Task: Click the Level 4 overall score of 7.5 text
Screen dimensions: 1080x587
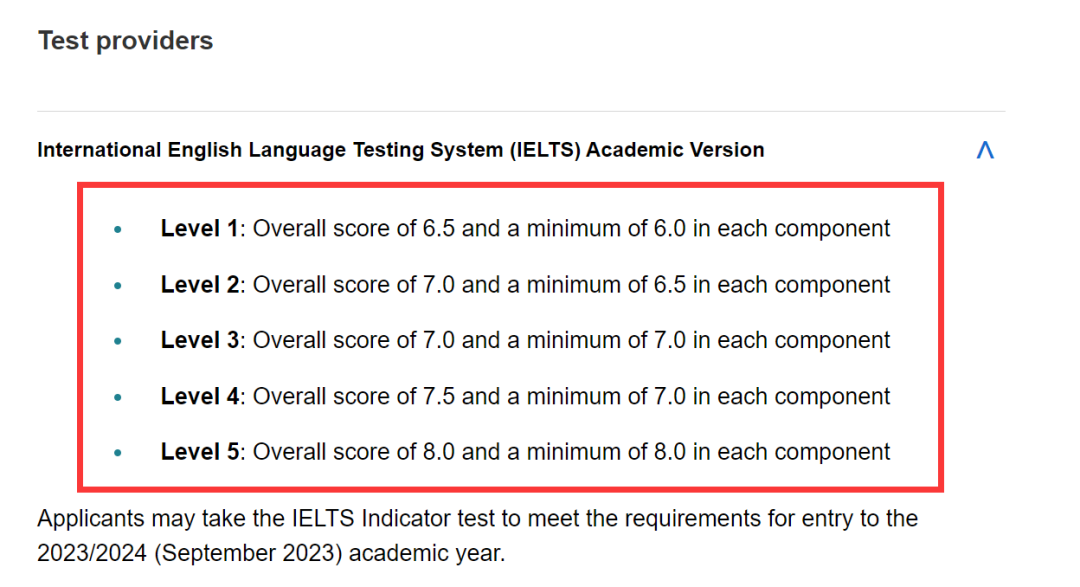Action: [354, 397]
